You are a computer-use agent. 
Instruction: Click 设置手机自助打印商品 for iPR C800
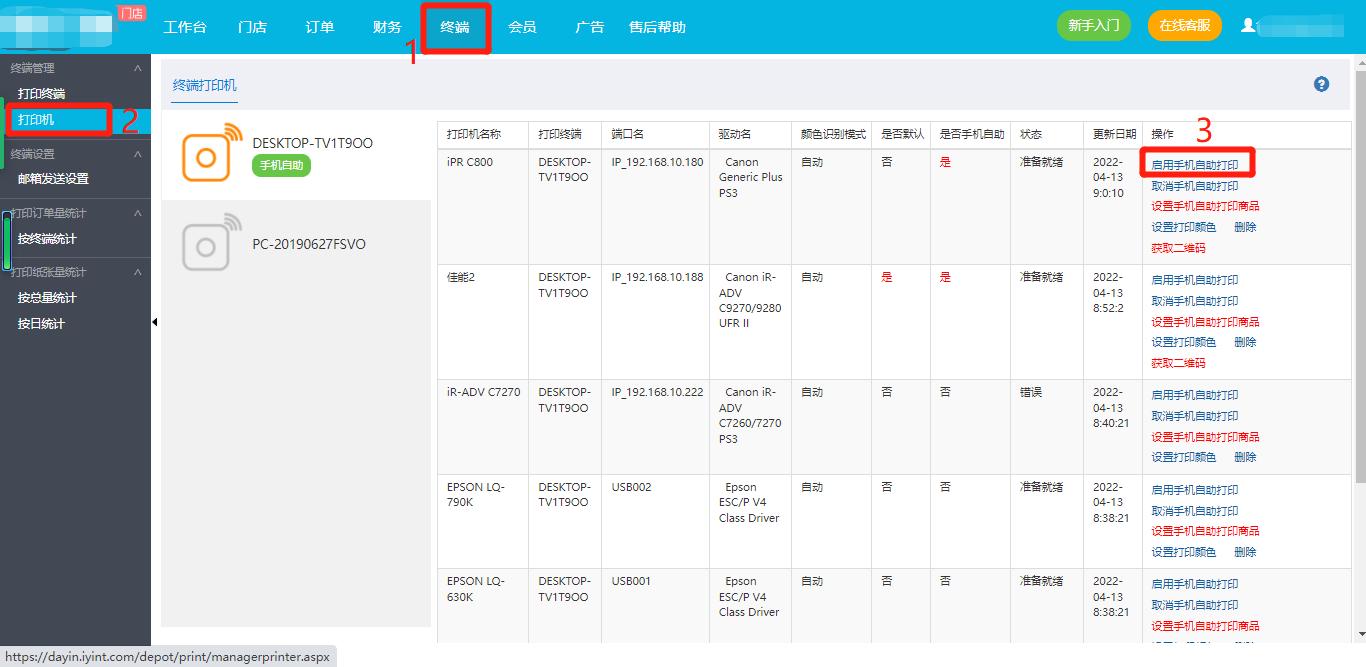[1205, 206]
